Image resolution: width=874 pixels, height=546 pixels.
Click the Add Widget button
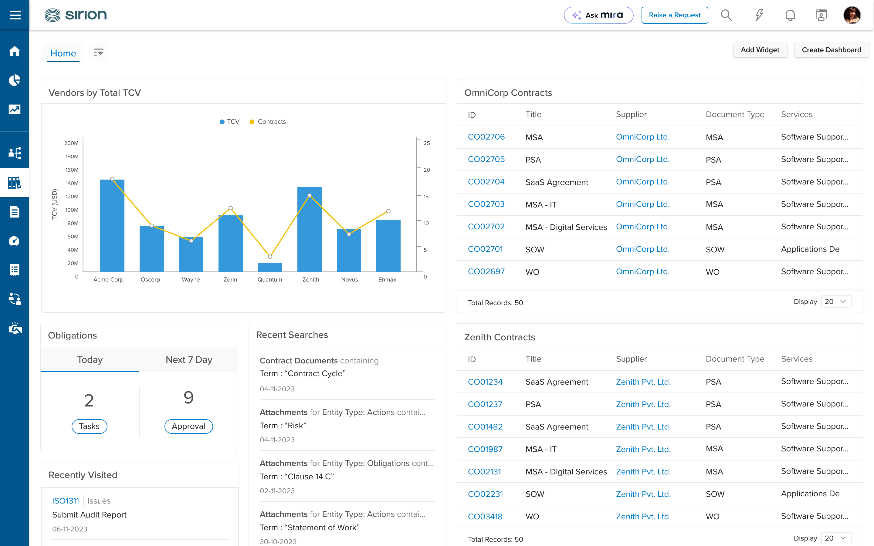click(760, 50)
